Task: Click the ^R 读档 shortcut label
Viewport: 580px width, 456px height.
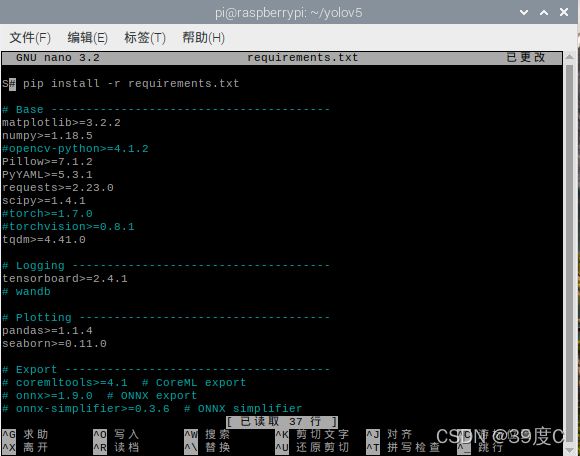Action: [x=116, y=448]
